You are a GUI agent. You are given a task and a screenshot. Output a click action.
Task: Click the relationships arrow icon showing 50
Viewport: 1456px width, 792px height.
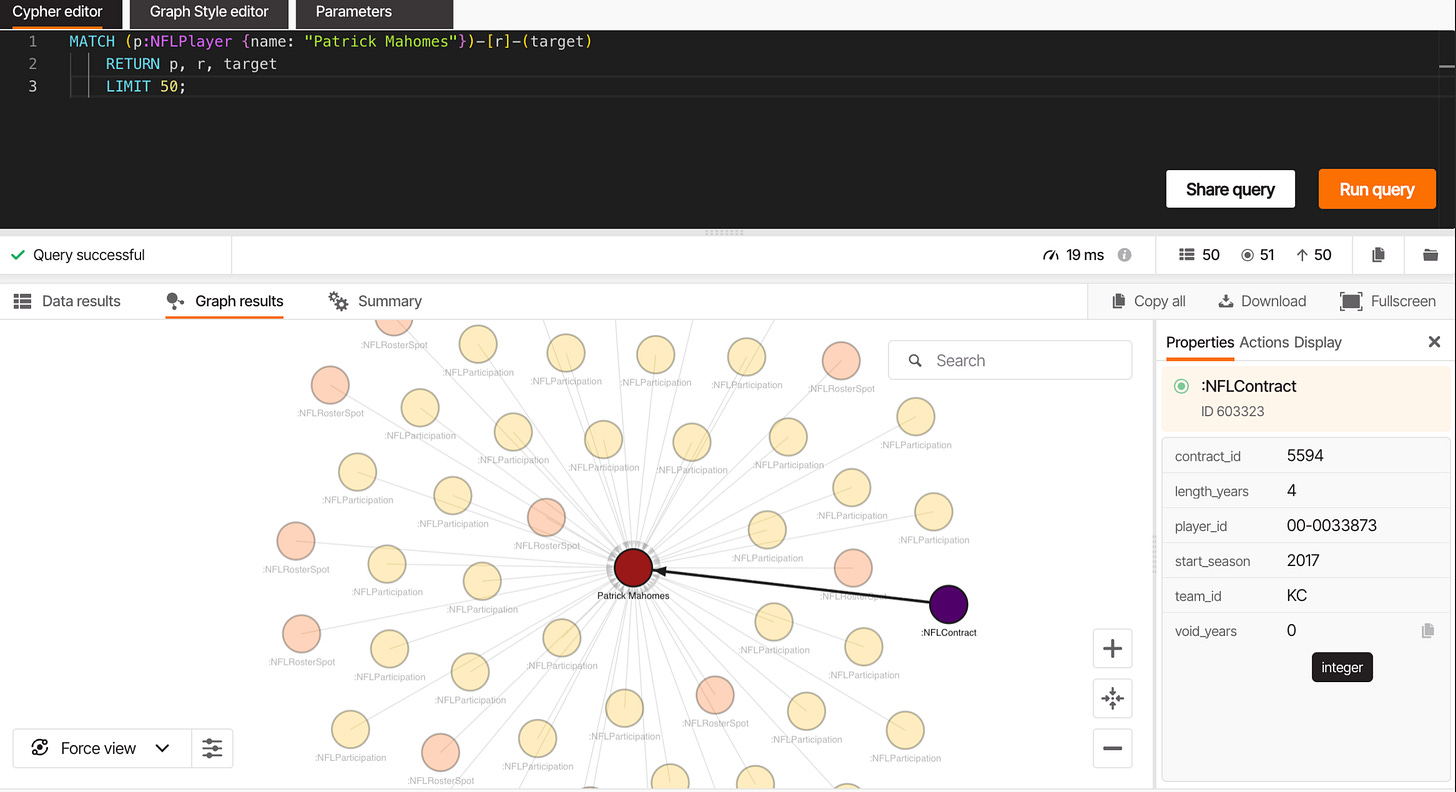[1302, 255]
